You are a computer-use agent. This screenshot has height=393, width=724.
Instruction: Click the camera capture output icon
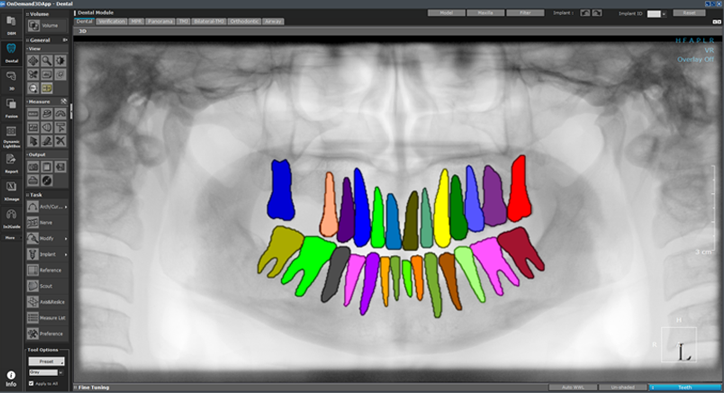33,167
